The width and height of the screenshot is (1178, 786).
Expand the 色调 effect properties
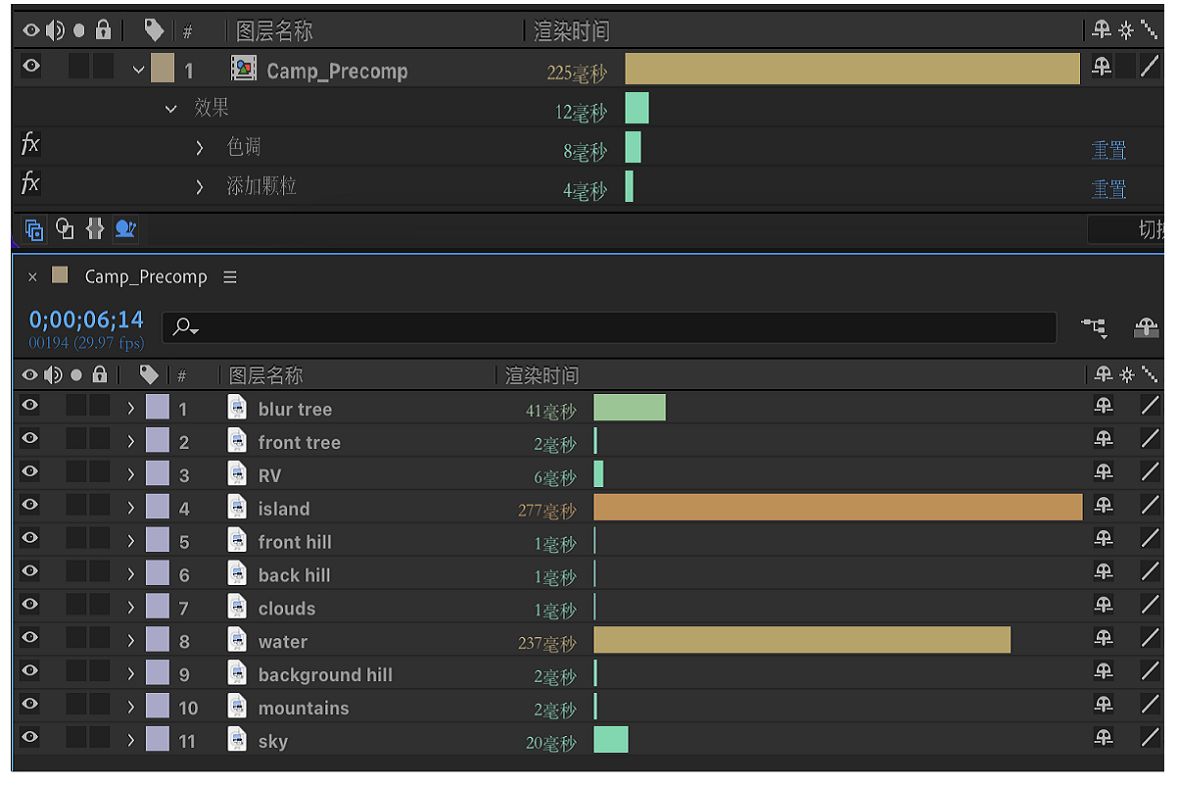pos(199,148)
